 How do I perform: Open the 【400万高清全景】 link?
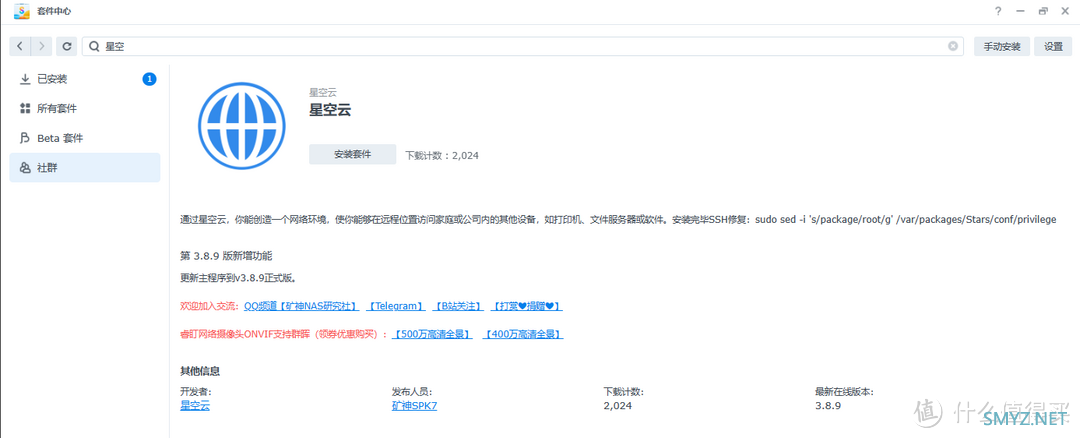523,334
